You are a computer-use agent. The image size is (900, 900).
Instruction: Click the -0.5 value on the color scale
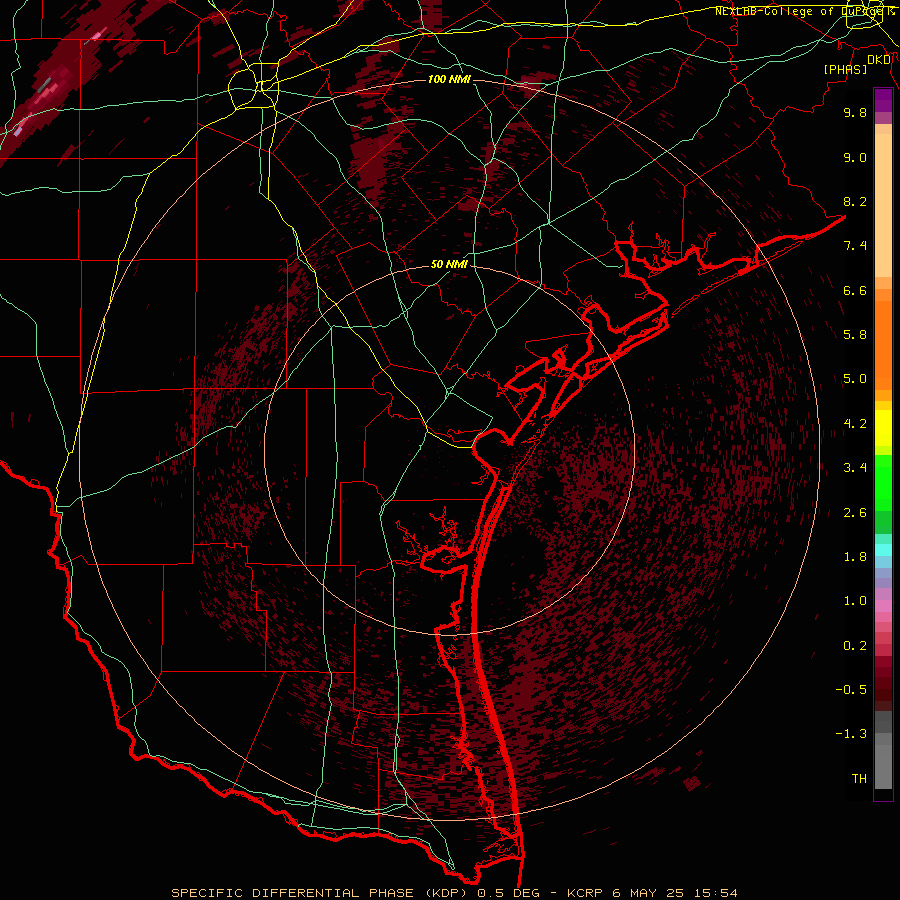click(x=851, y=690)
